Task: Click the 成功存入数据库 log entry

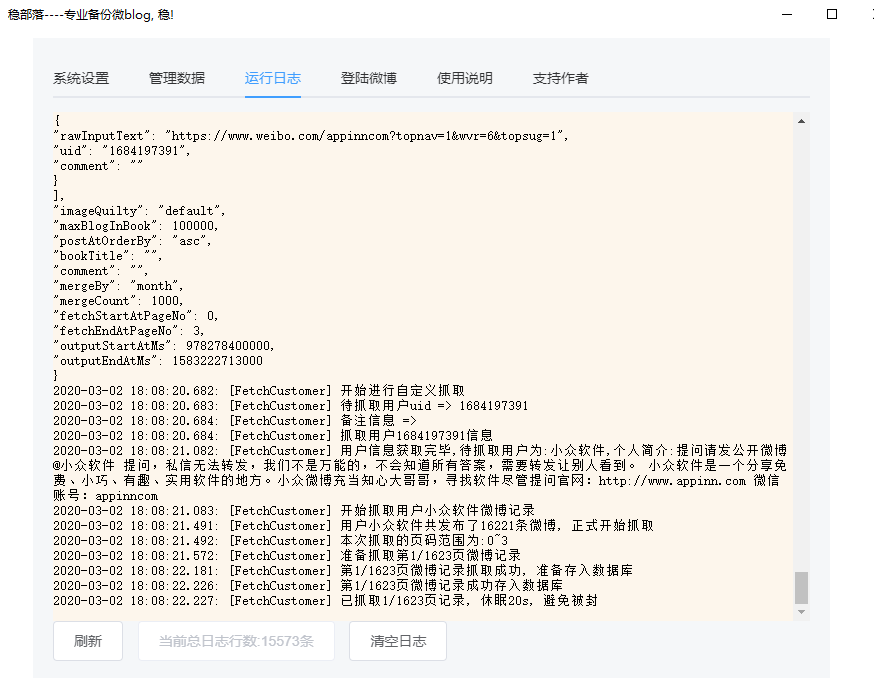Action: [308, 586]
